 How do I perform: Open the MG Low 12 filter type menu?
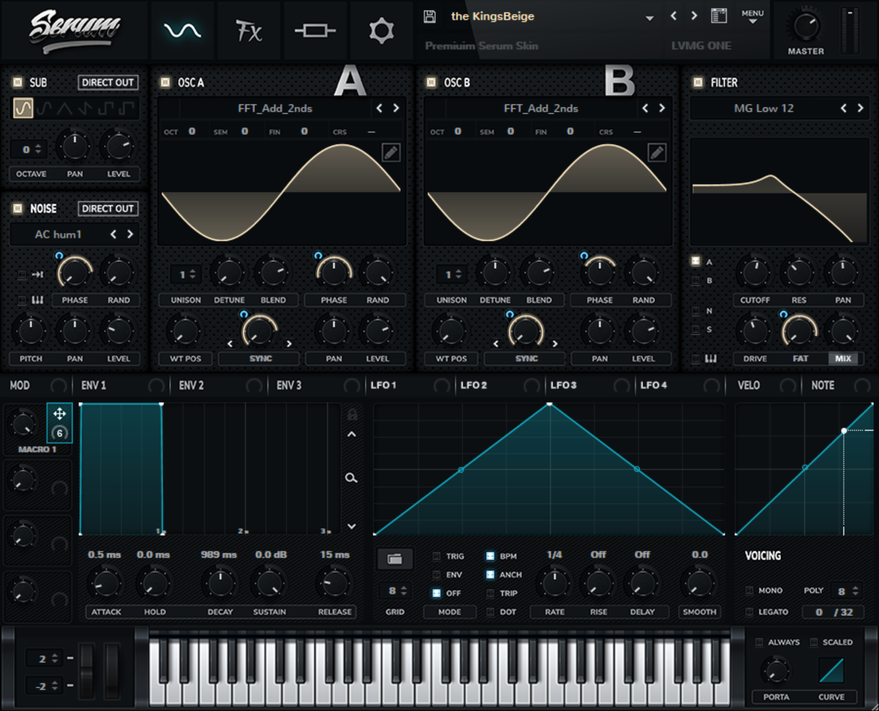(764, 108)
